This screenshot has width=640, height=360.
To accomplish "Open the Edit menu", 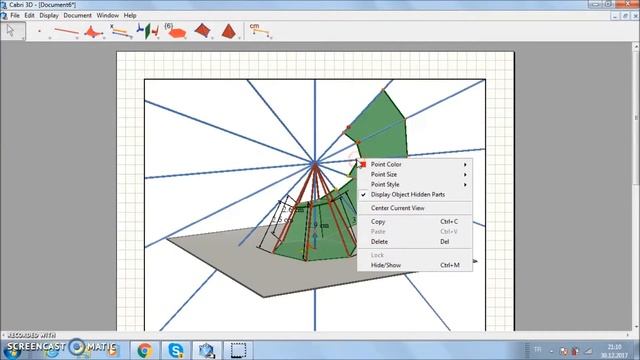I will [x=29, y=16].
